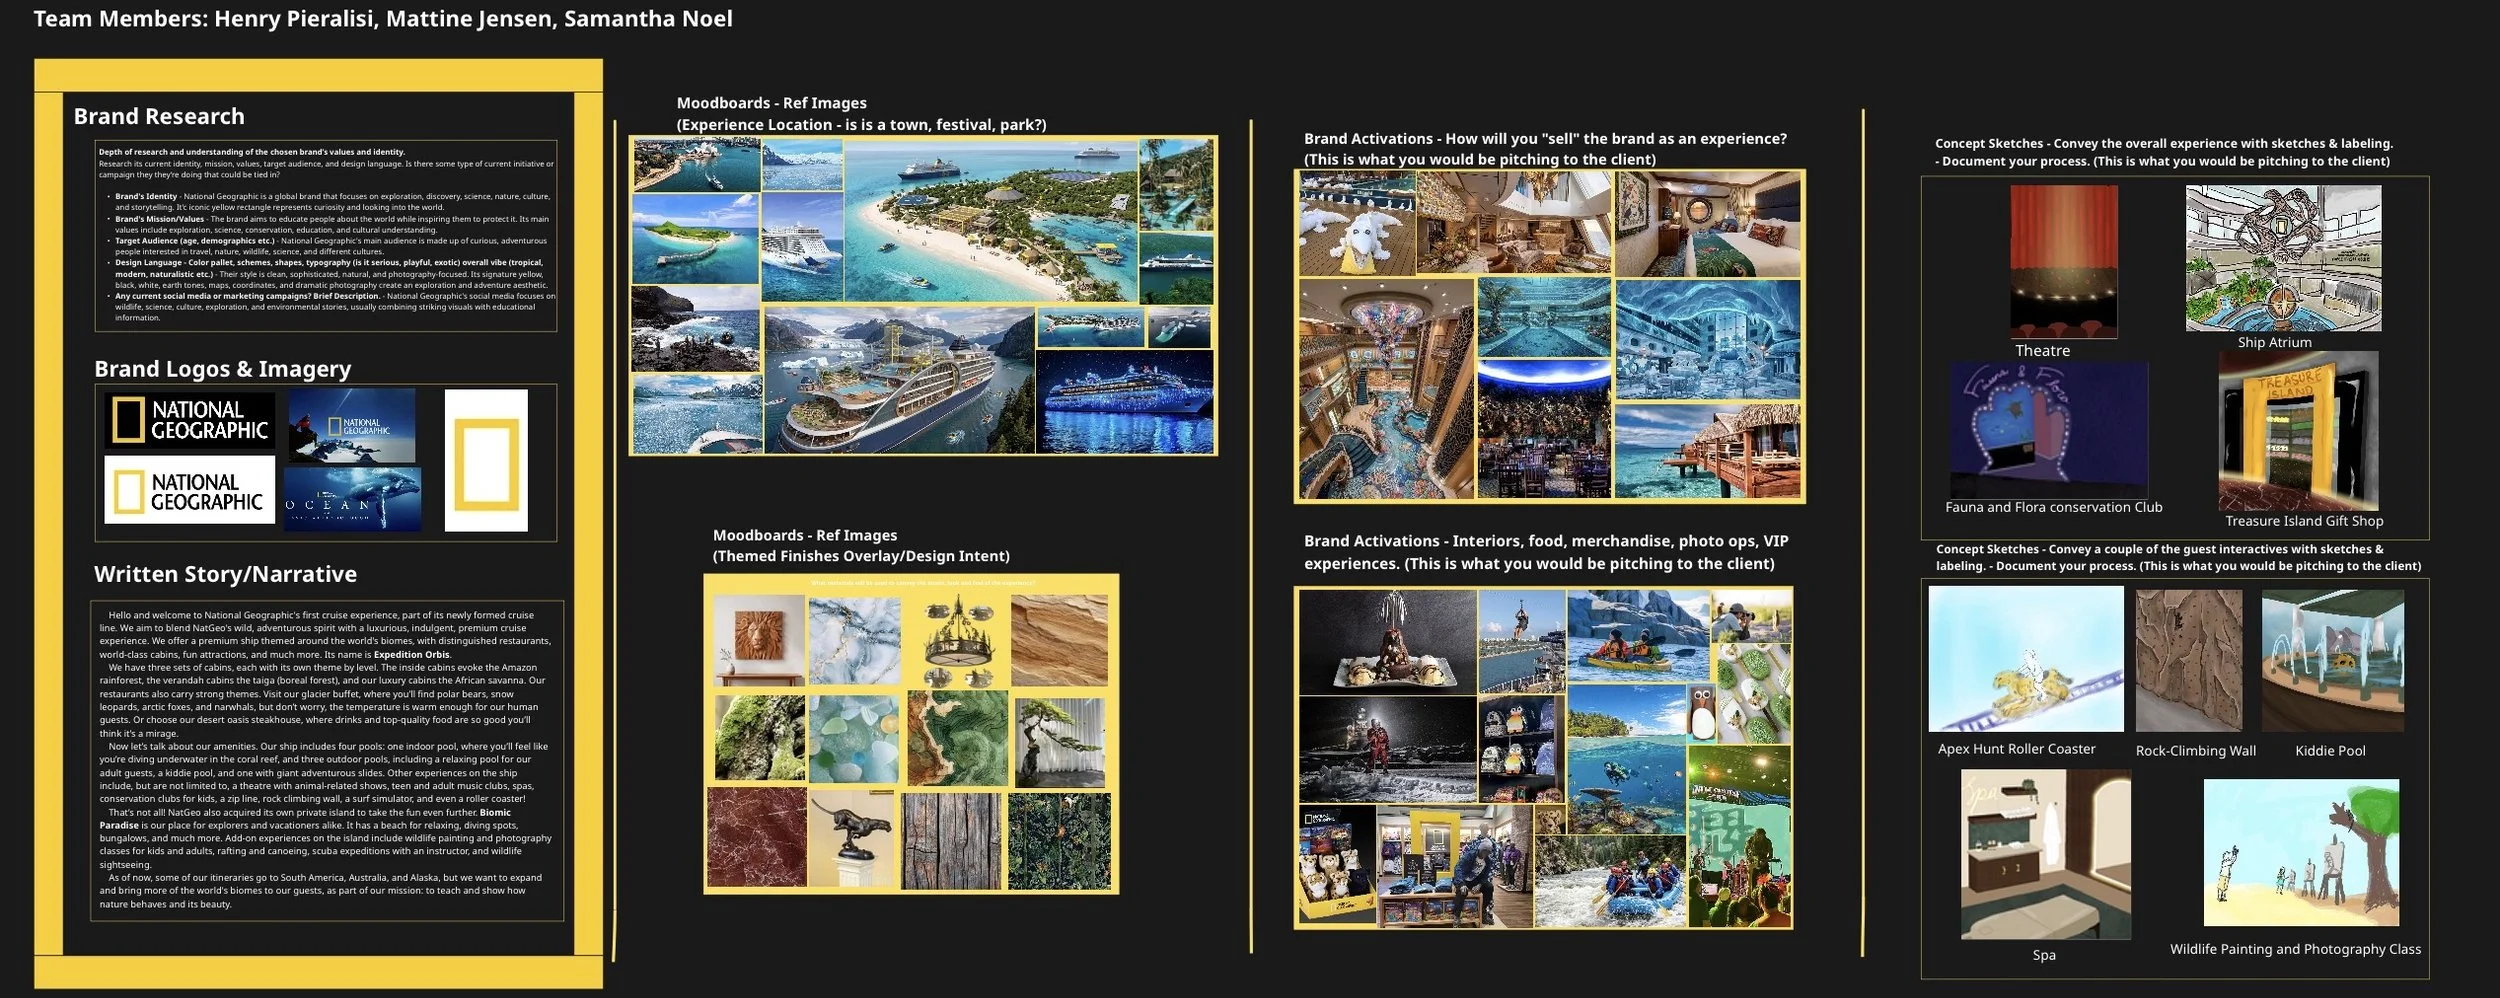Click the red marble texture swatch
This screenshot has width=2500, height=998.
click(x=756, y=837)
